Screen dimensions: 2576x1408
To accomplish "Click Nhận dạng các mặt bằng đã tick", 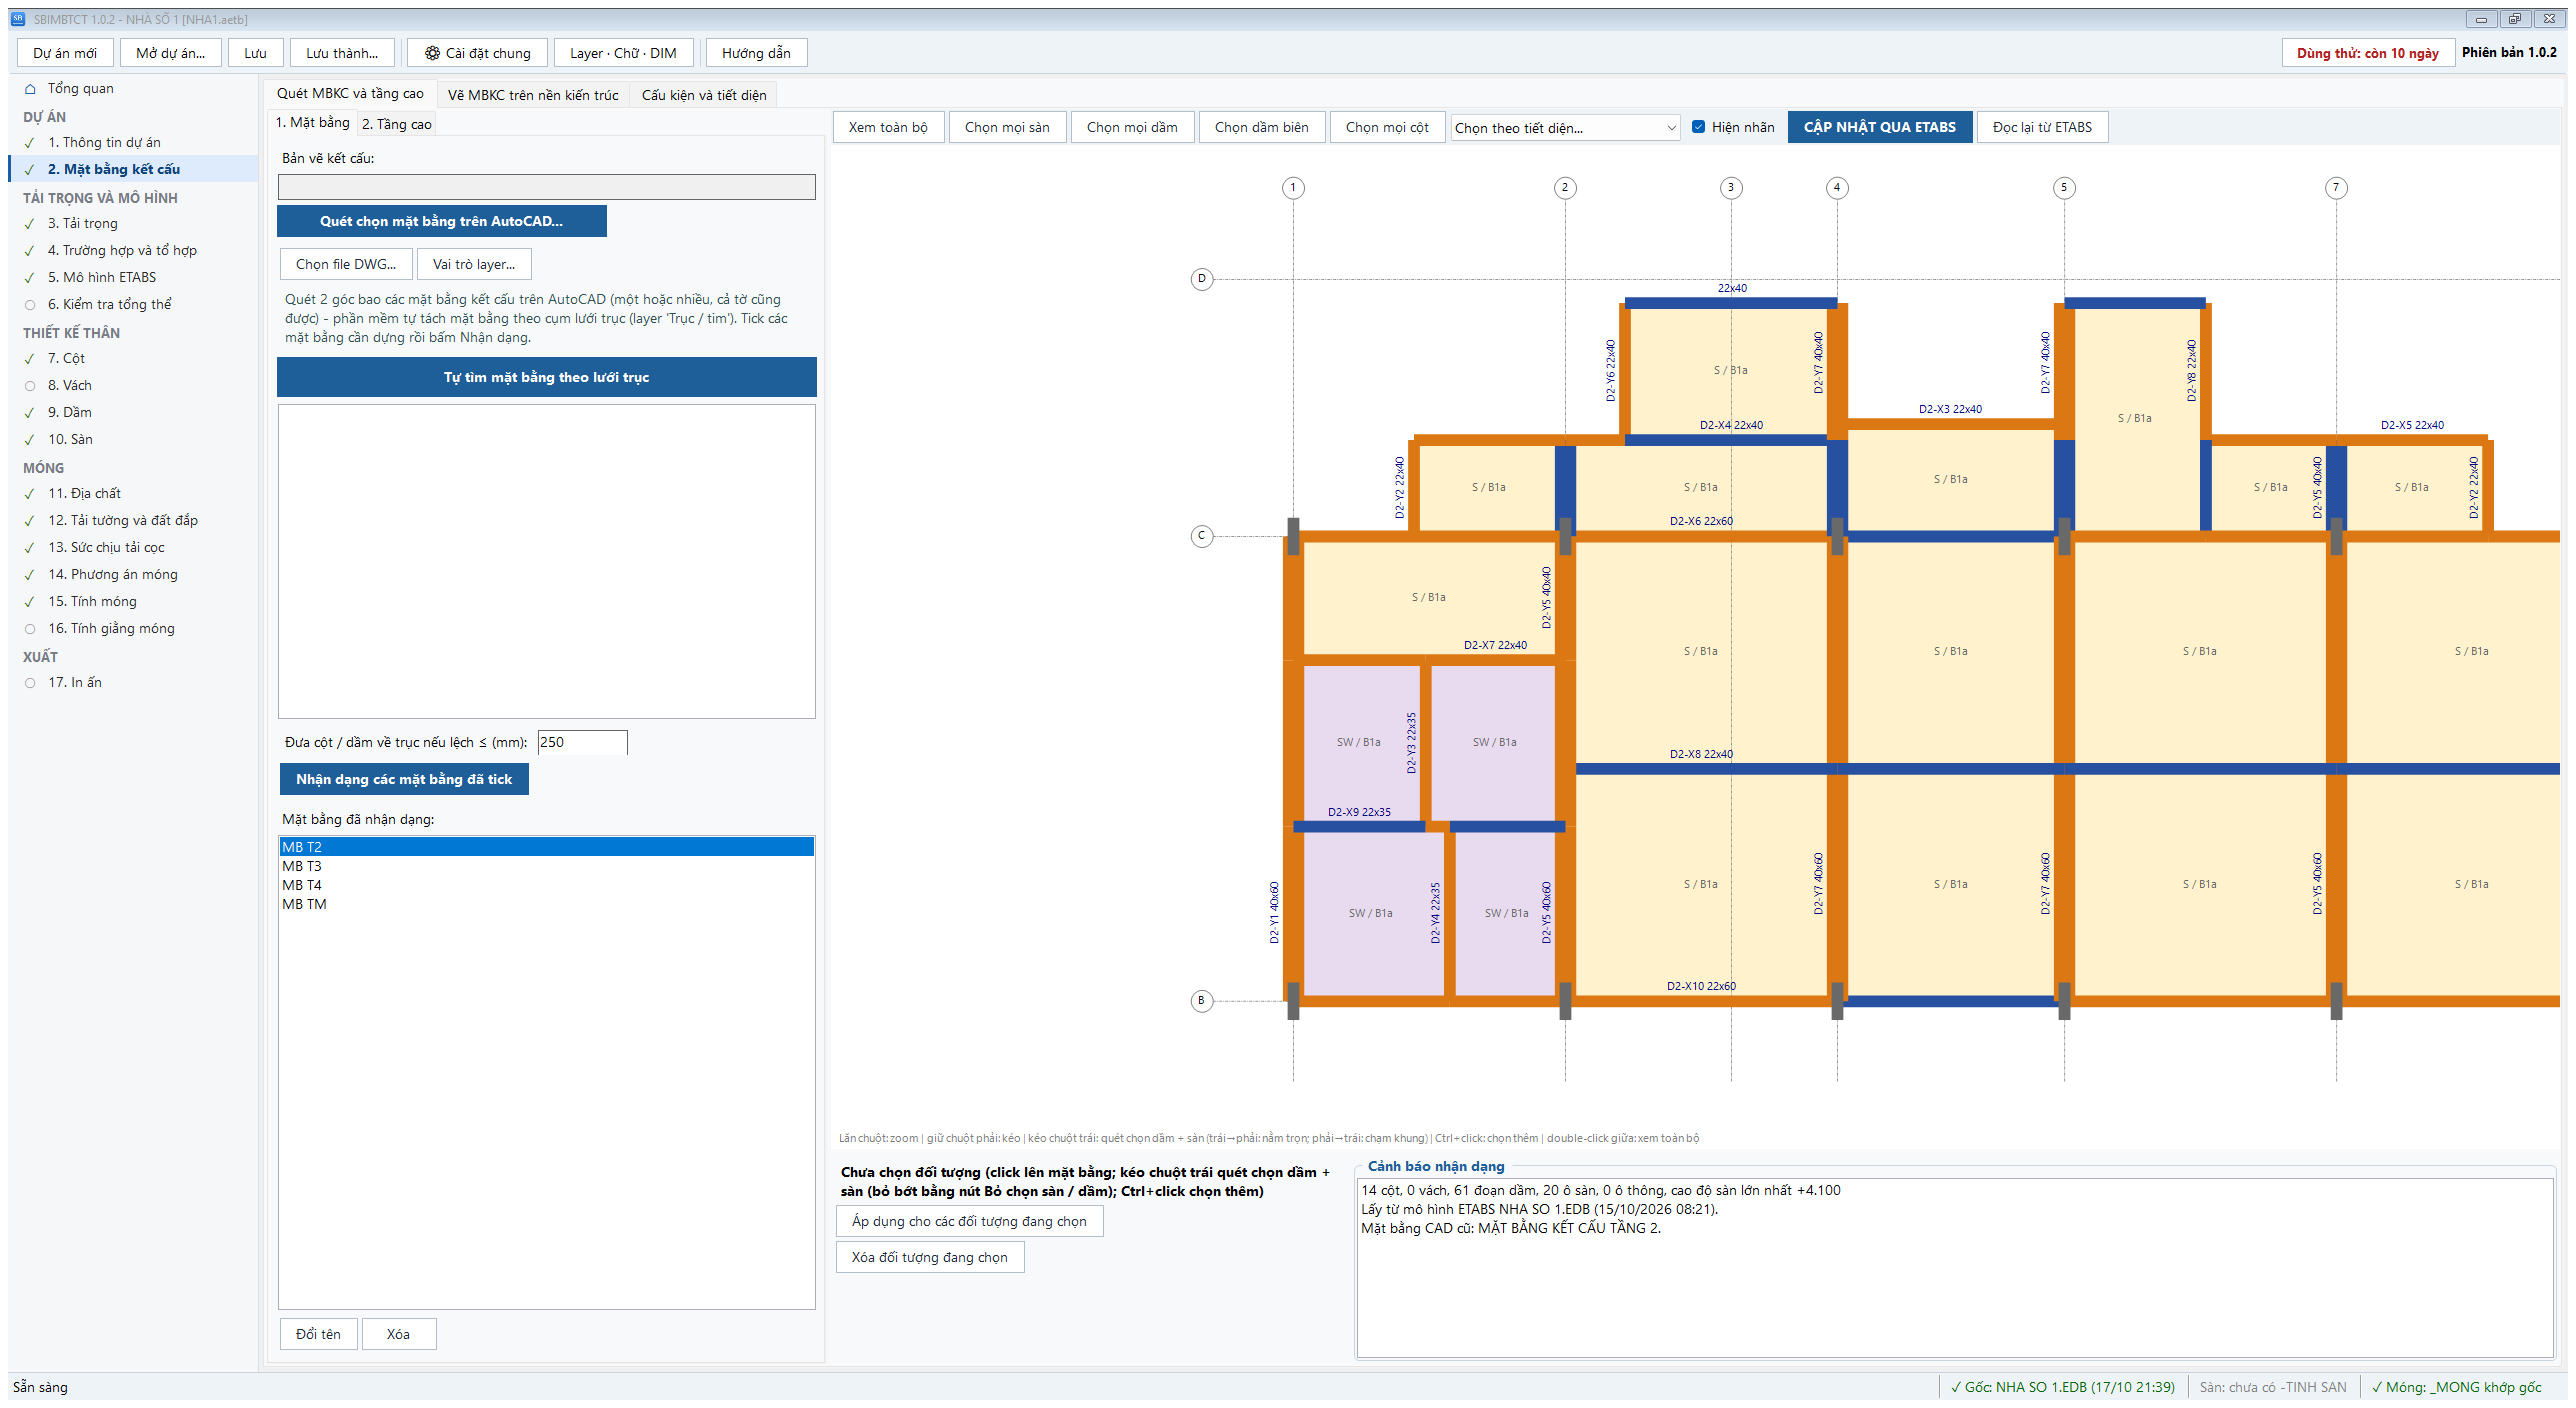I will click(404, 779).
